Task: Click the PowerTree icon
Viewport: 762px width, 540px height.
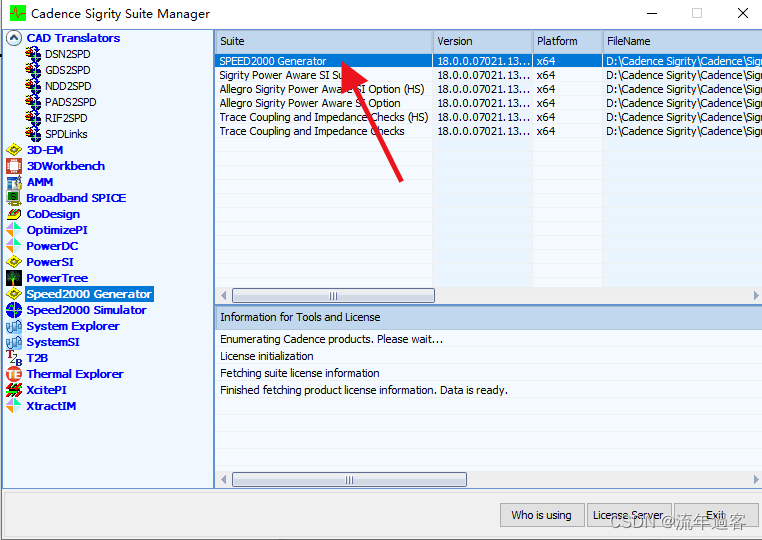Action: point(14,278)
